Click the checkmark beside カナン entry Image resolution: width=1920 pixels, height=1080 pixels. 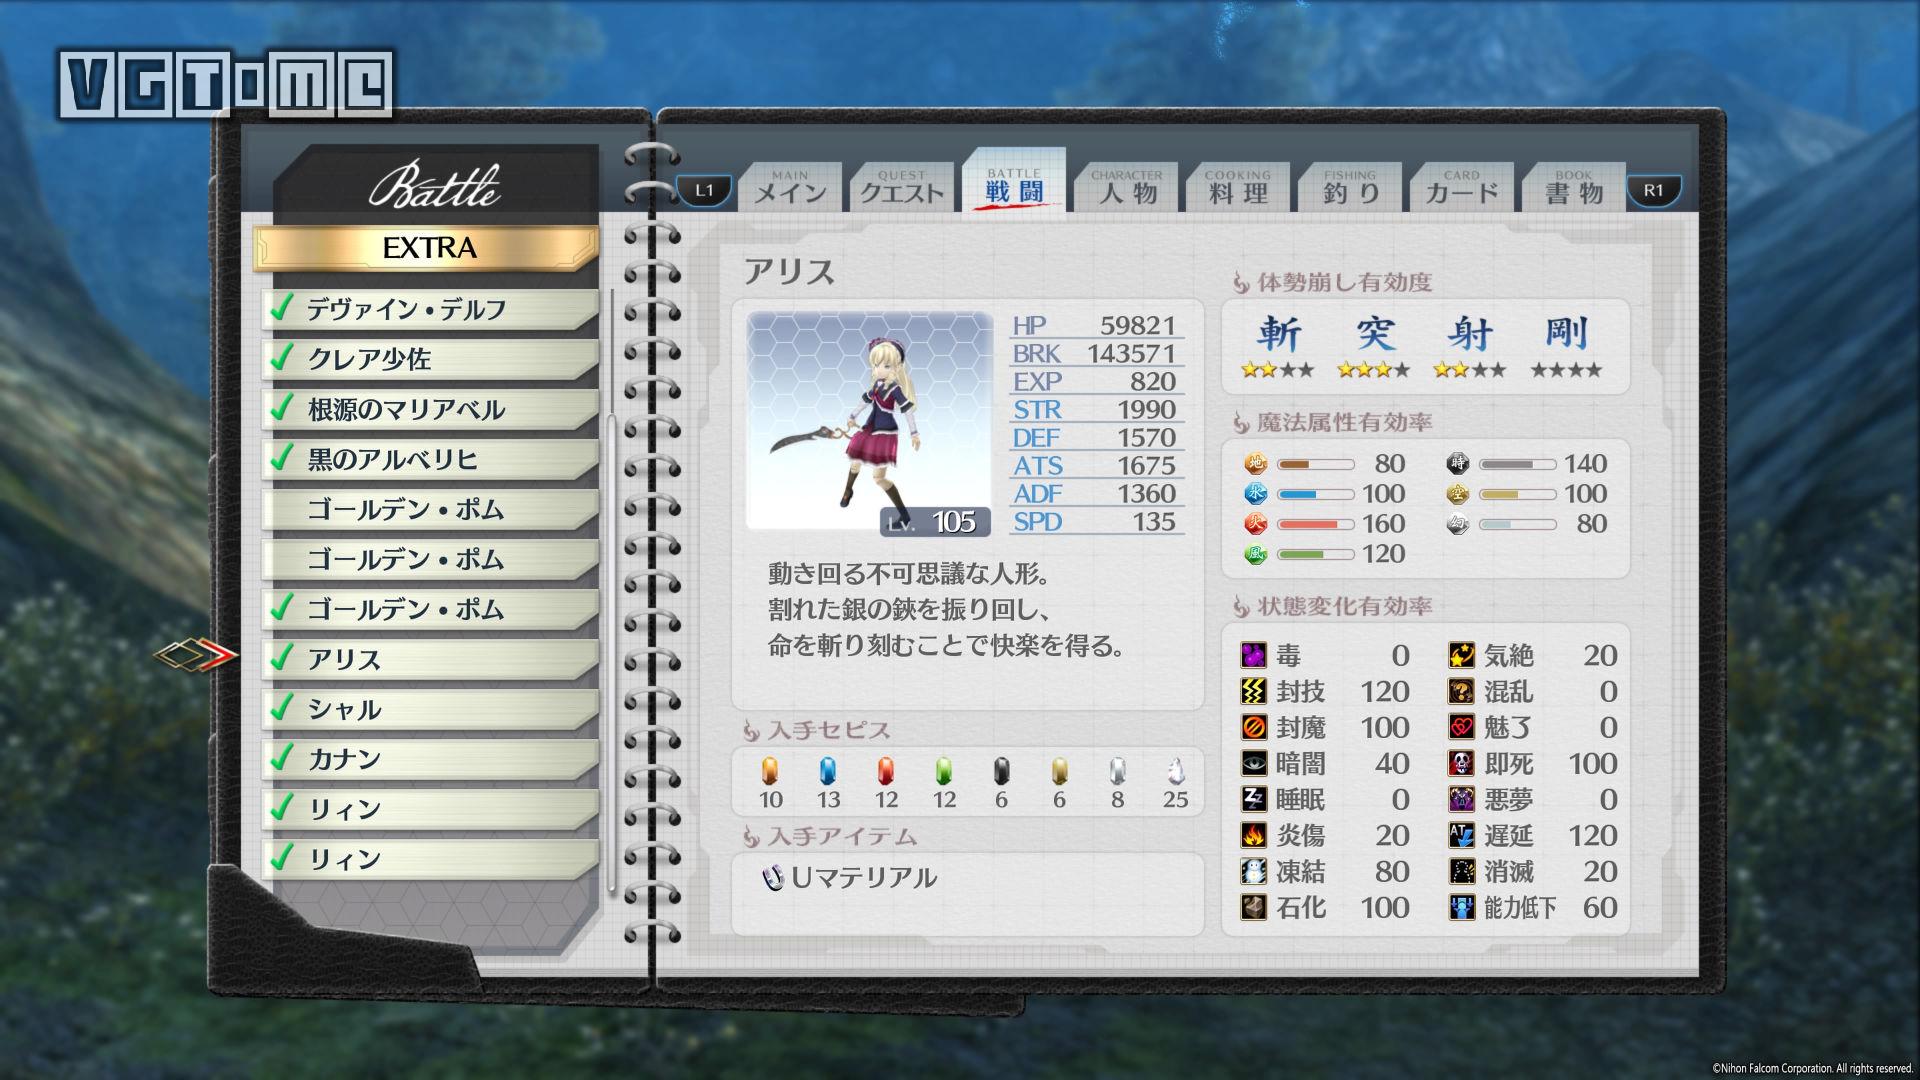point(283,757)
